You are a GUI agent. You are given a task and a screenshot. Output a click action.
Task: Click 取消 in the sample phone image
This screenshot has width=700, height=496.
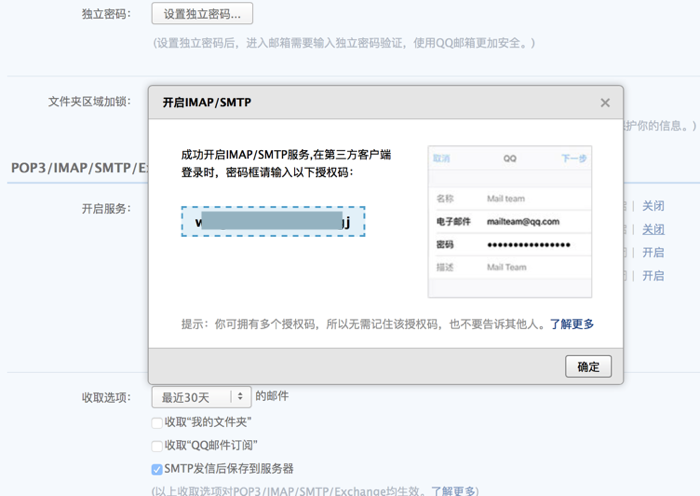coord(442,158)
